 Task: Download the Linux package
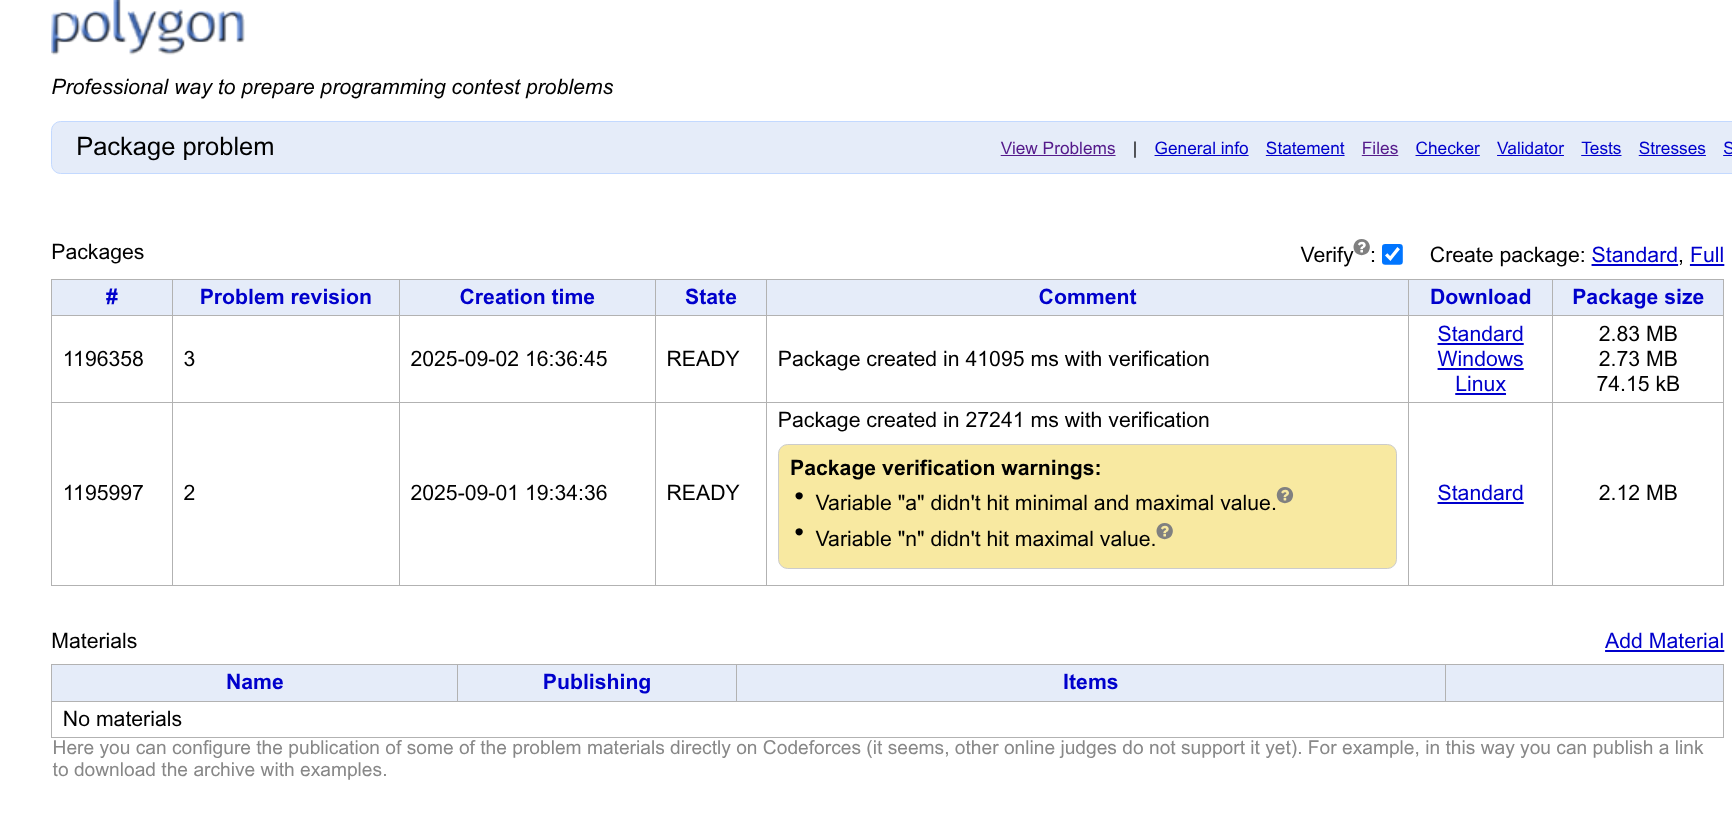point(1480,384)
